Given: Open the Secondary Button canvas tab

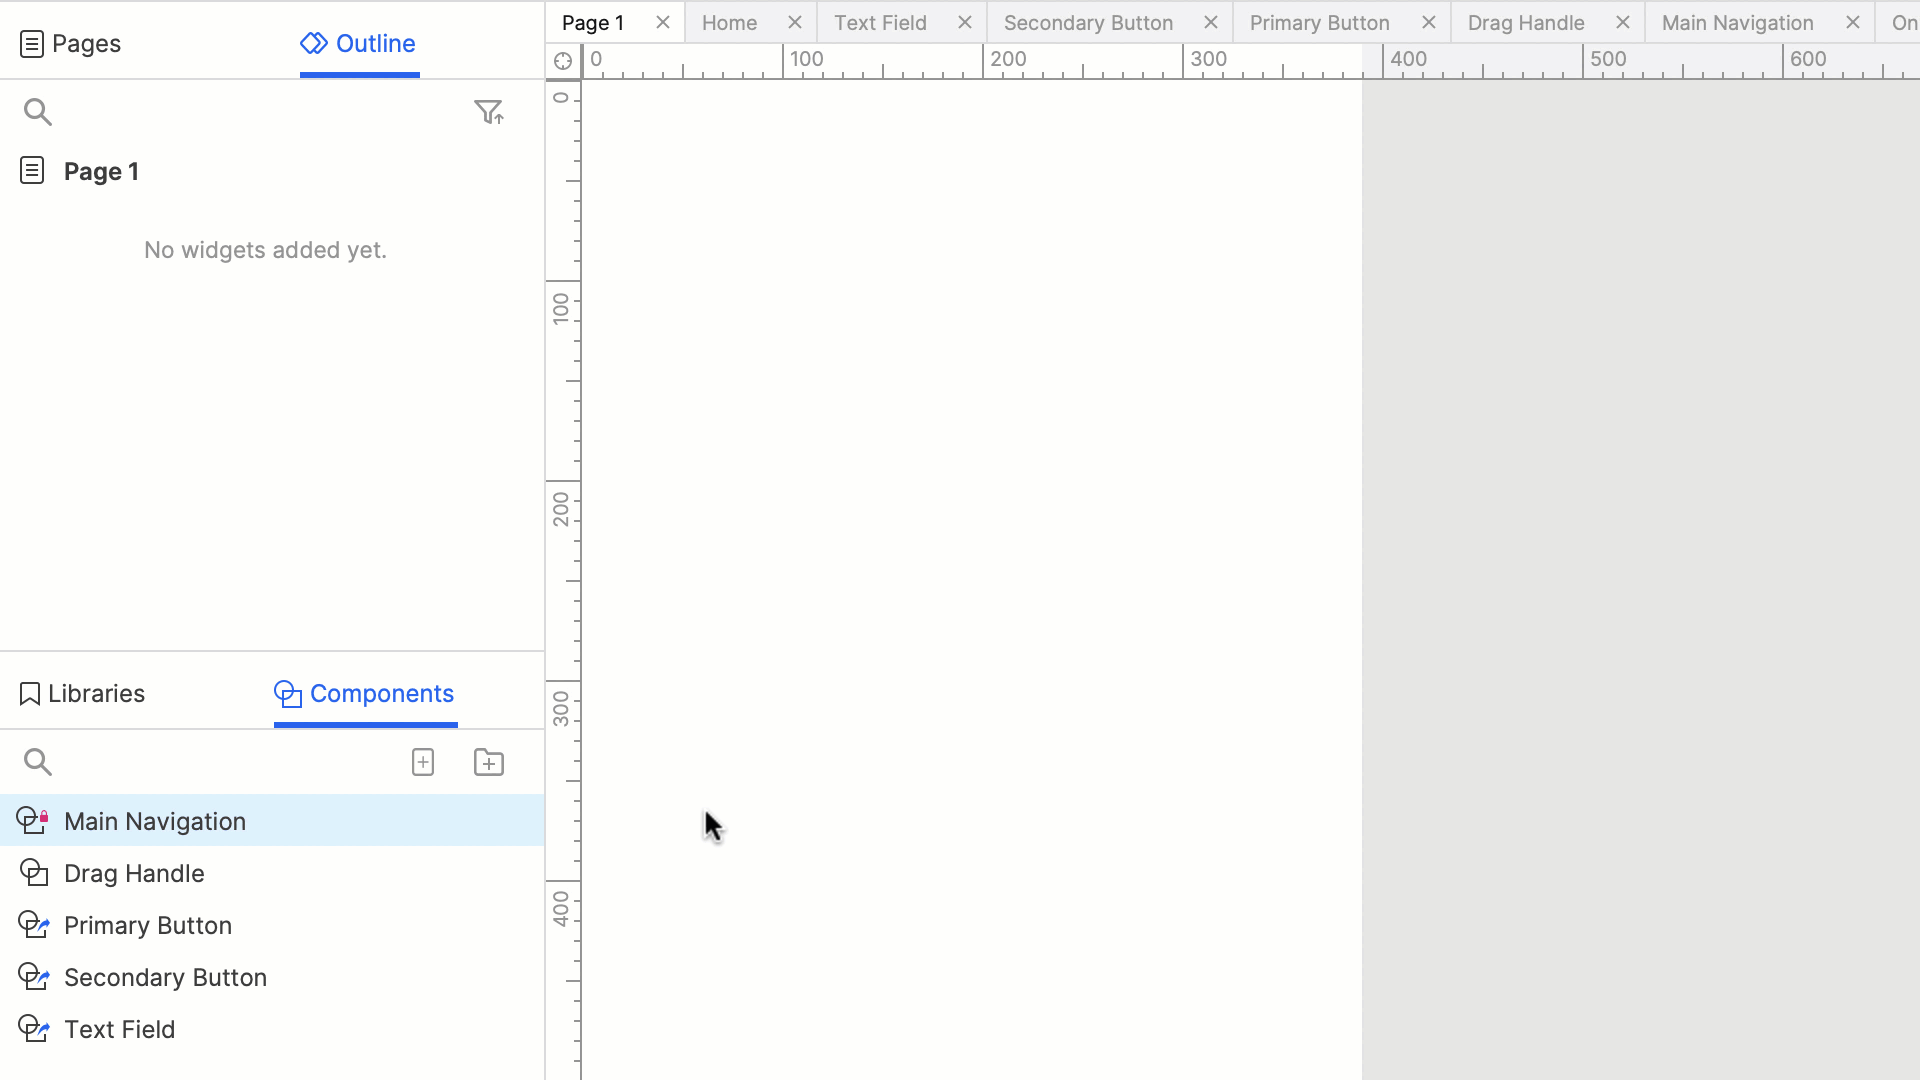Looking at the screenshot, I should tap(1088, 23).
